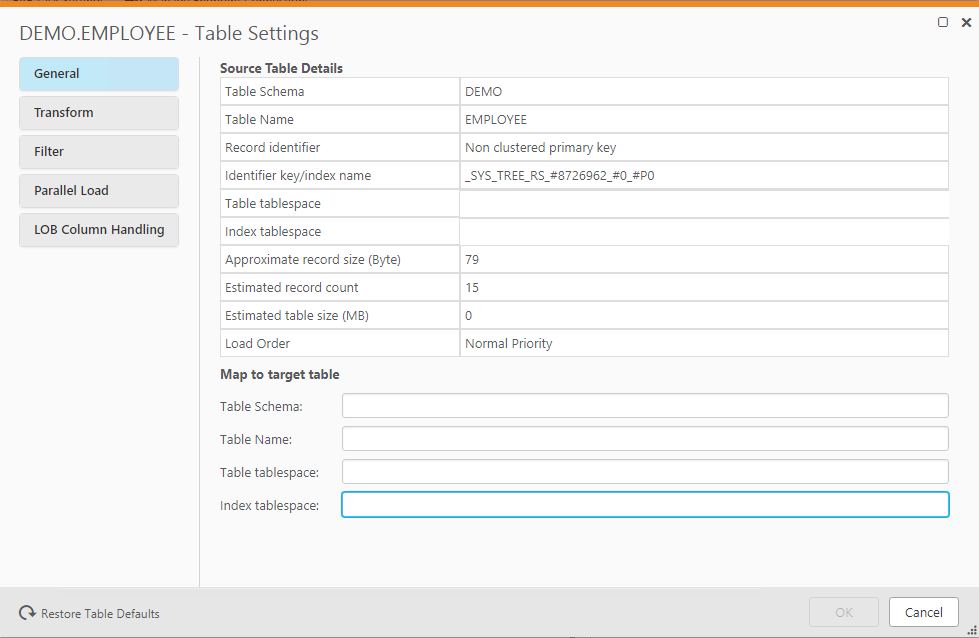
Task: Click the maximize icon on the dialog
Action: 942,22
